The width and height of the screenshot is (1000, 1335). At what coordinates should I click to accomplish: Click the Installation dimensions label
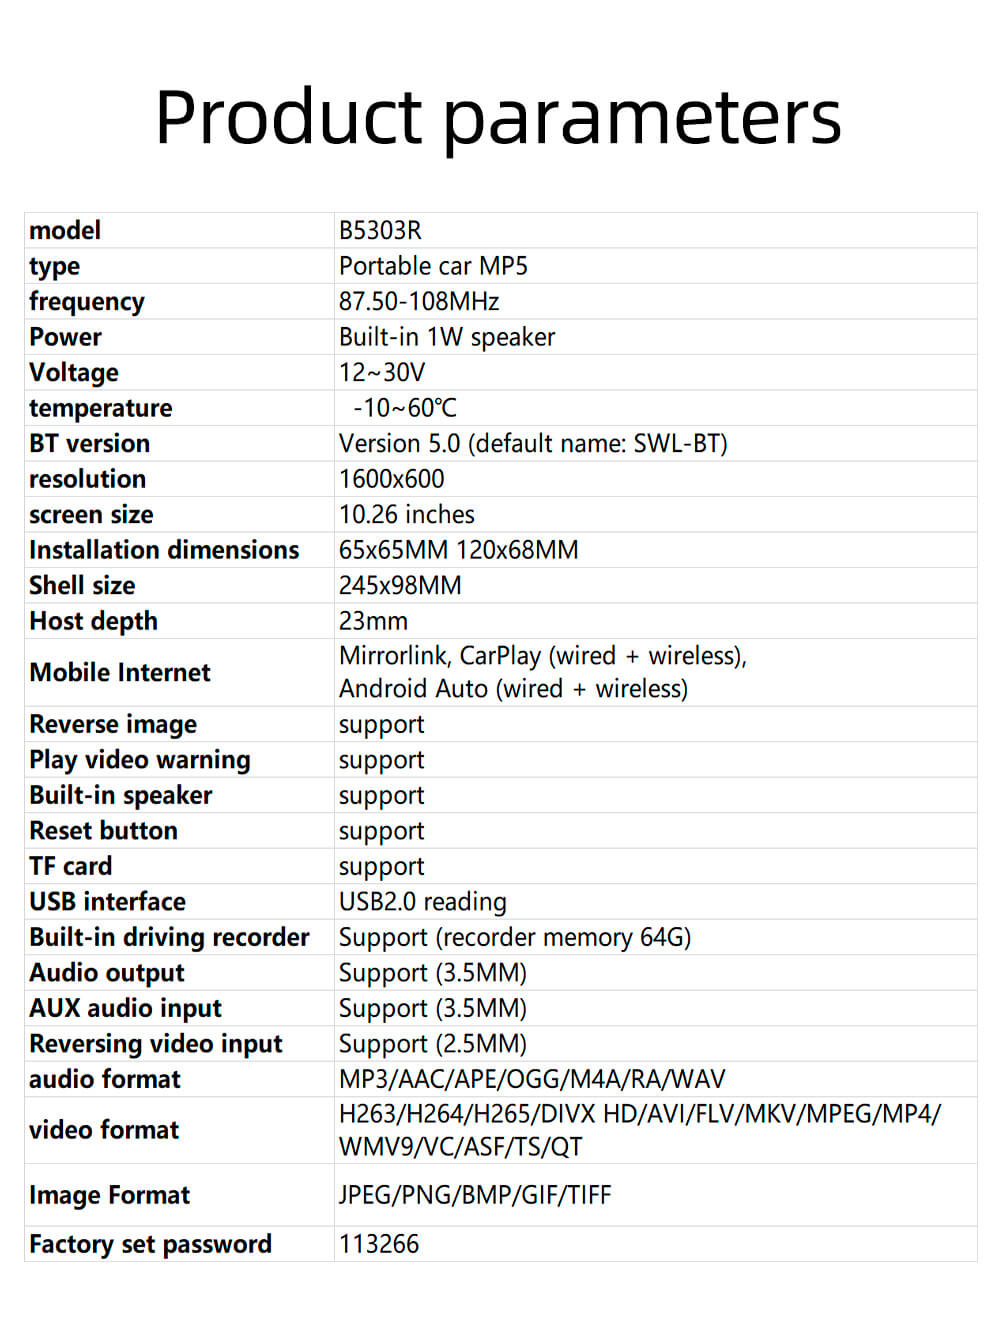pos(164,550)
